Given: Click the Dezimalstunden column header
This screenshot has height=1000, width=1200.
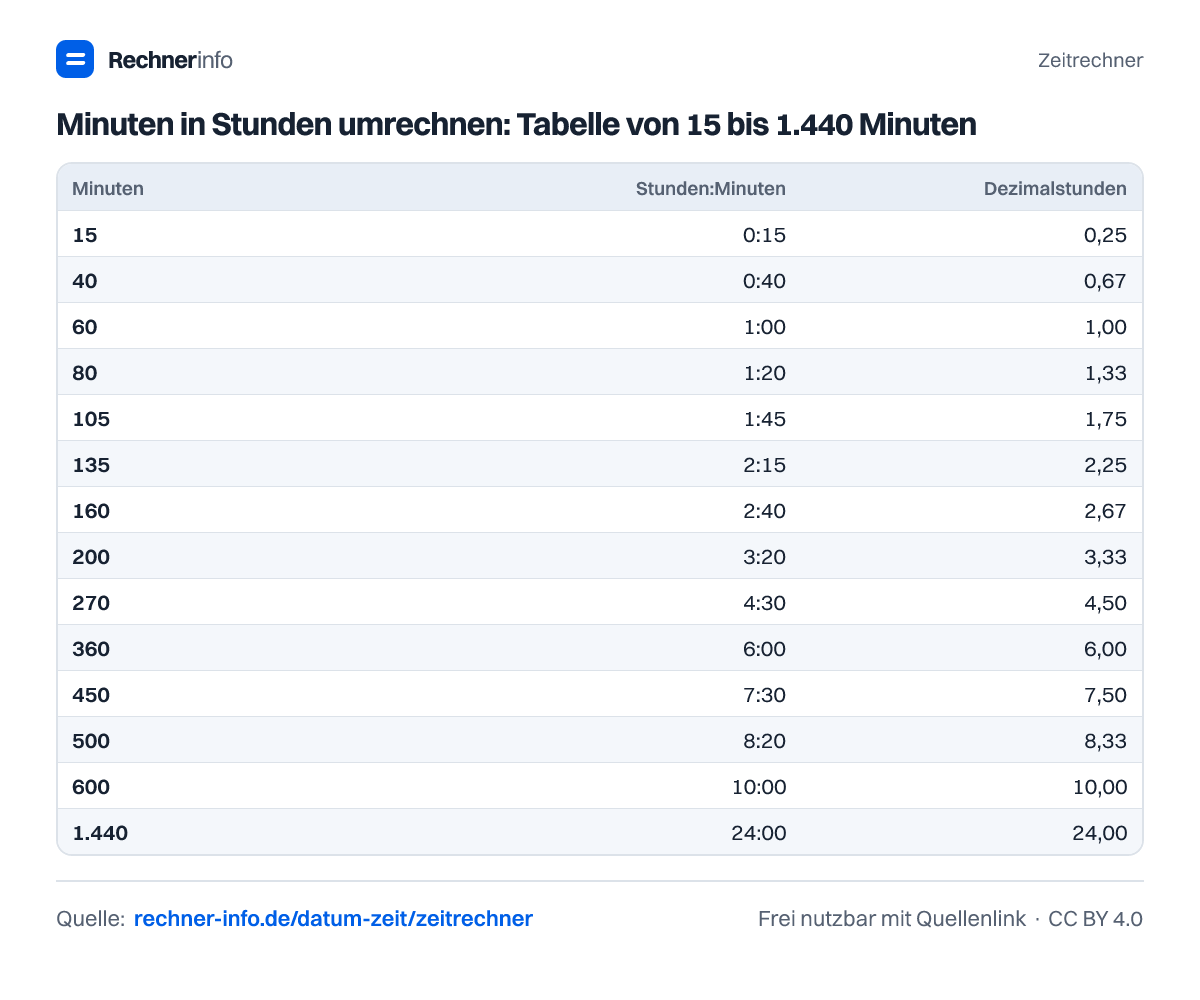Looking at the screenshot, I should point(1055,188).
